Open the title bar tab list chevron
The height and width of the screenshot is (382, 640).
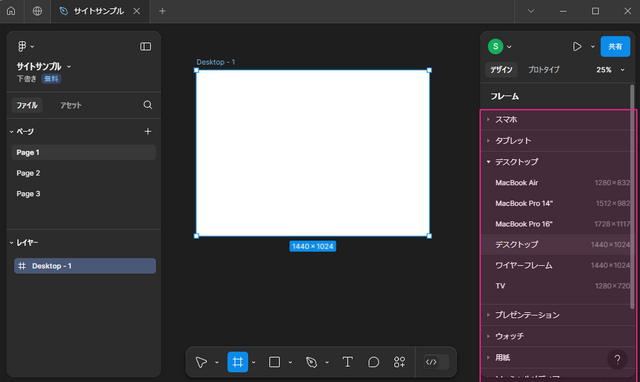[531, 11]
